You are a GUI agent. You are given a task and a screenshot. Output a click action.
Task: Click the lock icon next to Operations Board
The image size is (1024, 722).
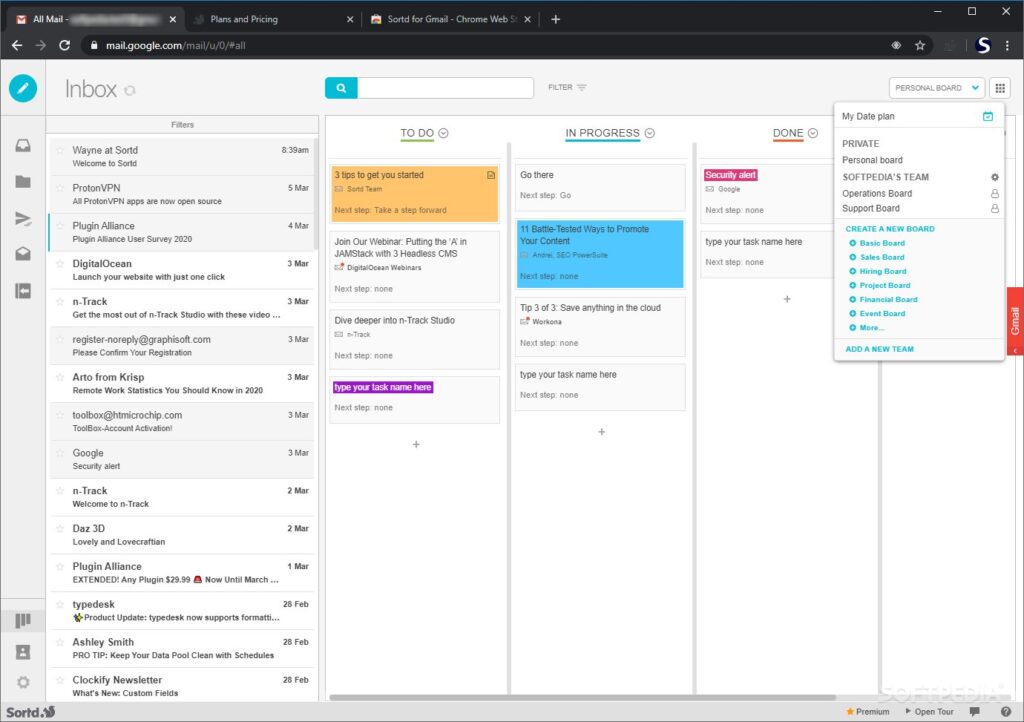(x=995, y=193)
